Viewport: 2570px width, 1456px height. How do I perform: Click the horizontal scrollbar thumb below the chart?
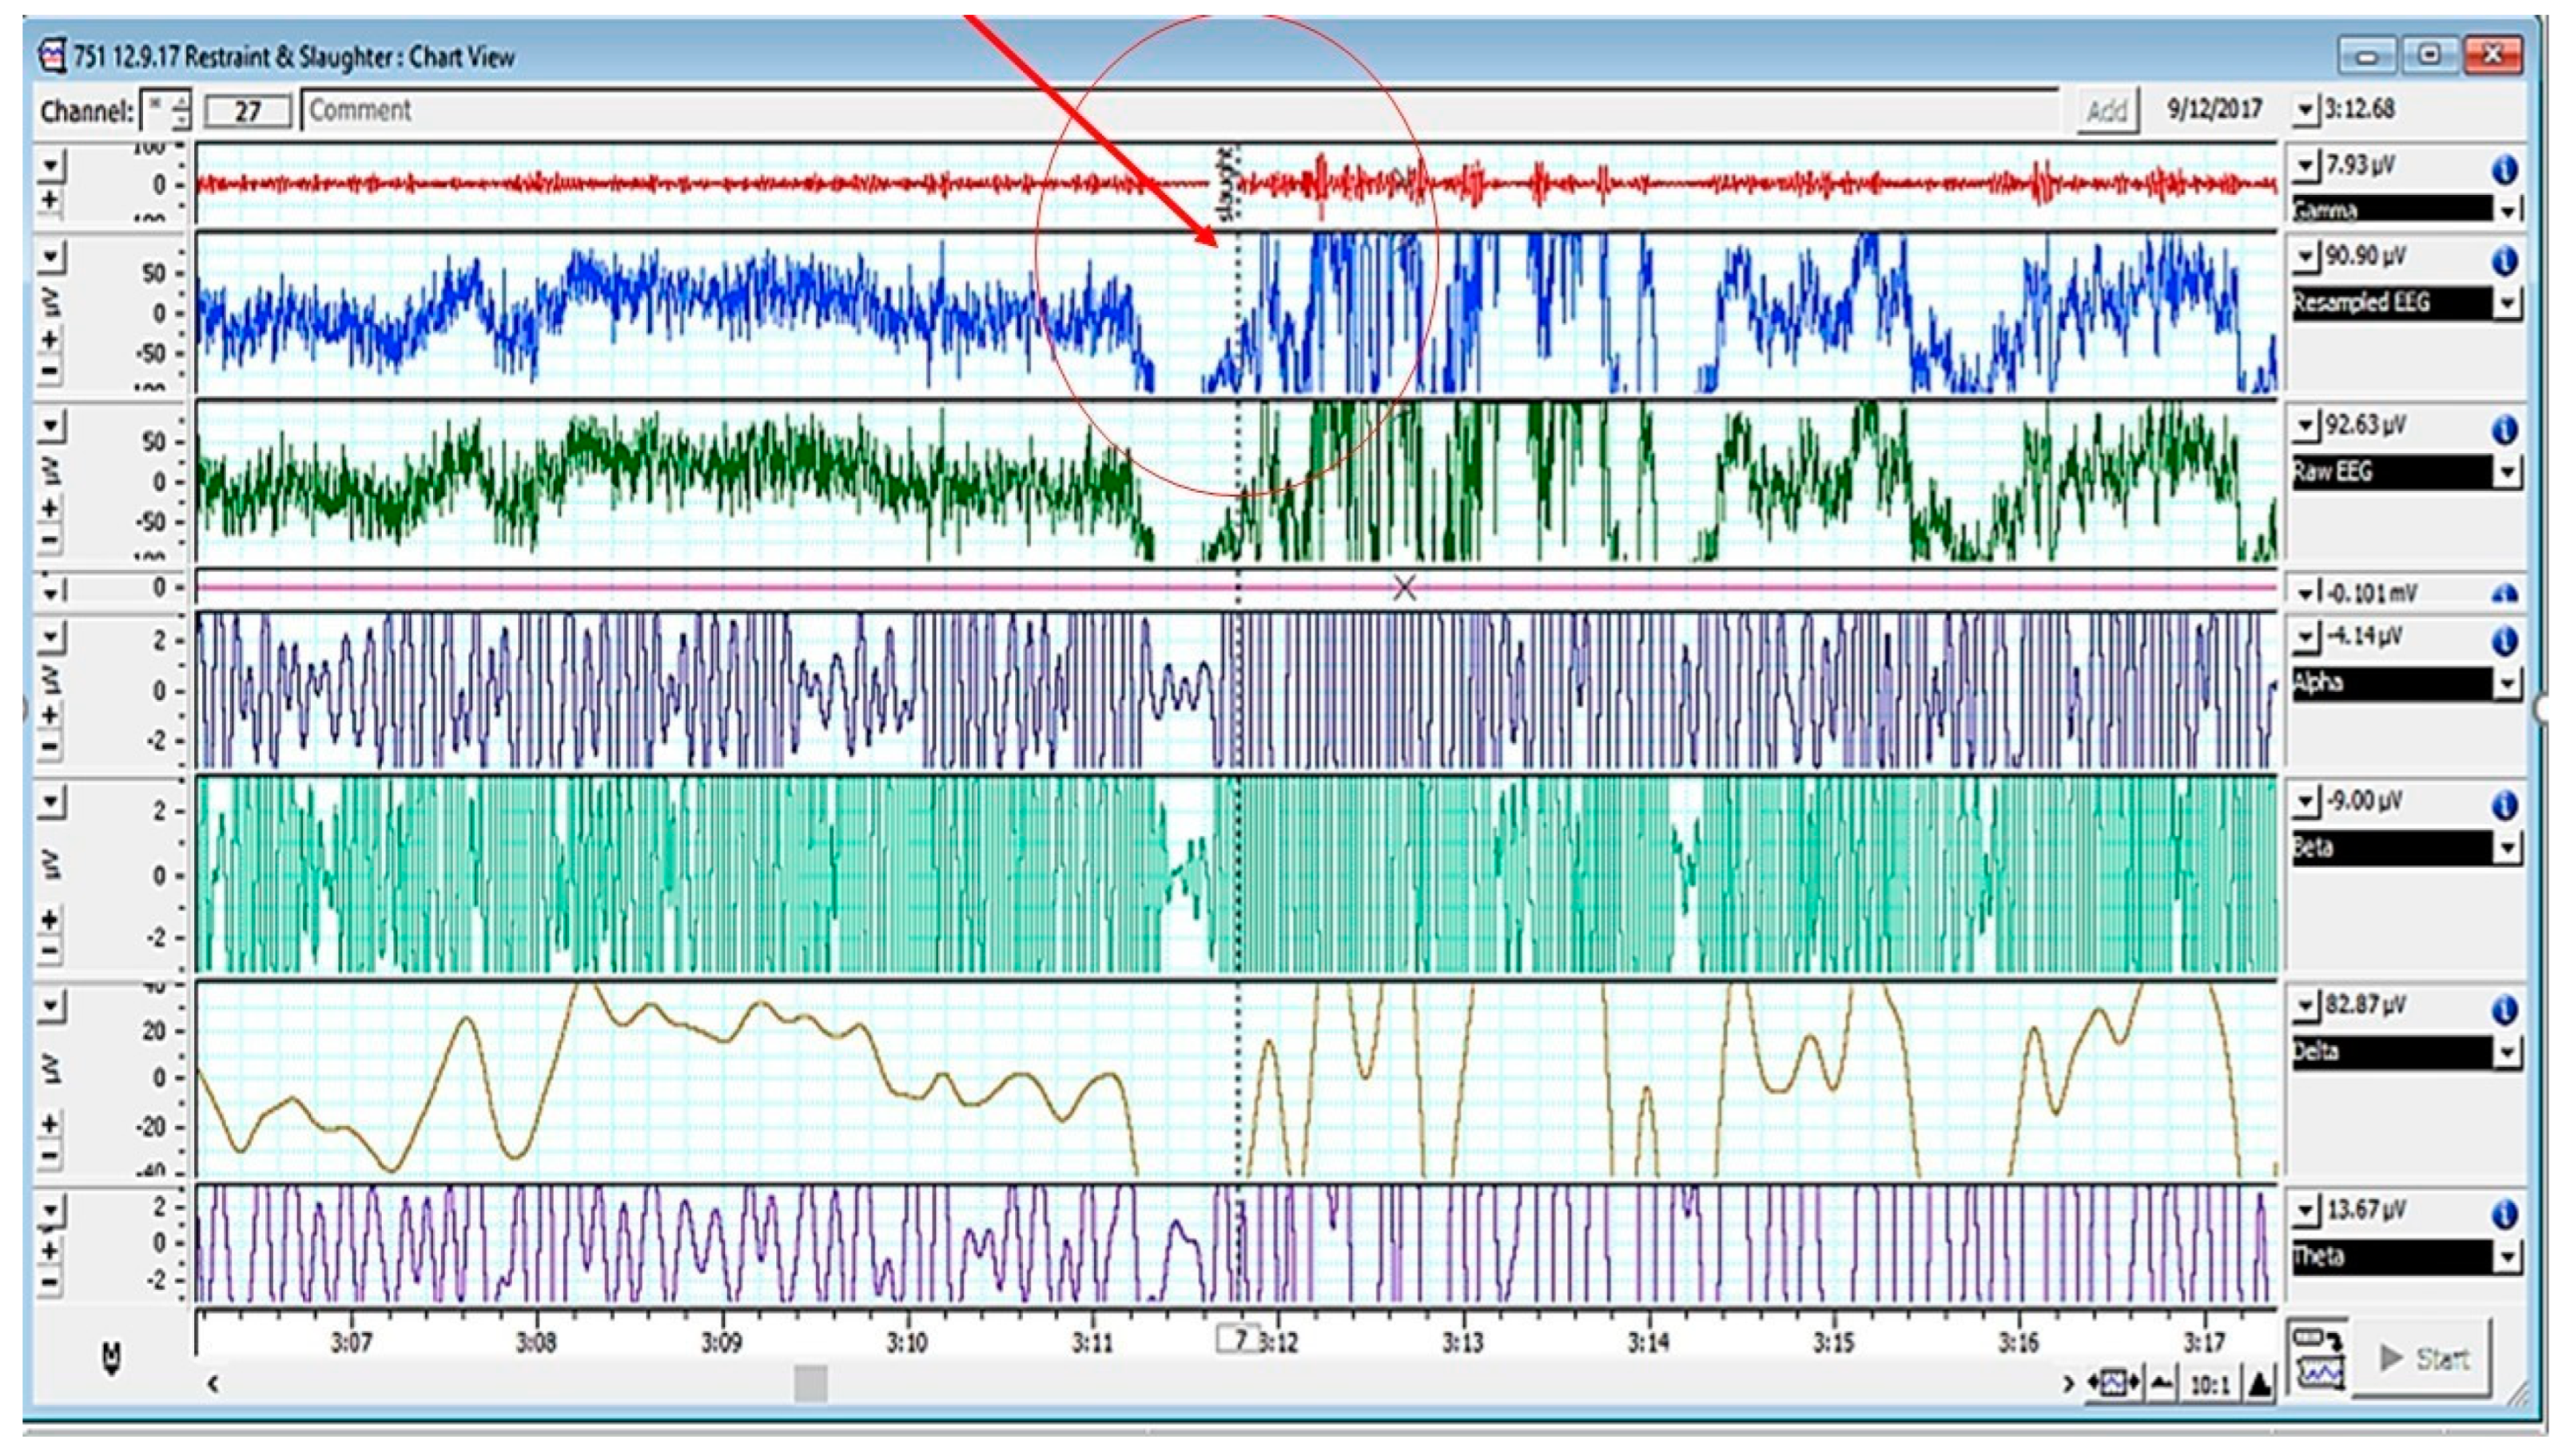click(x=811, y=1384)
